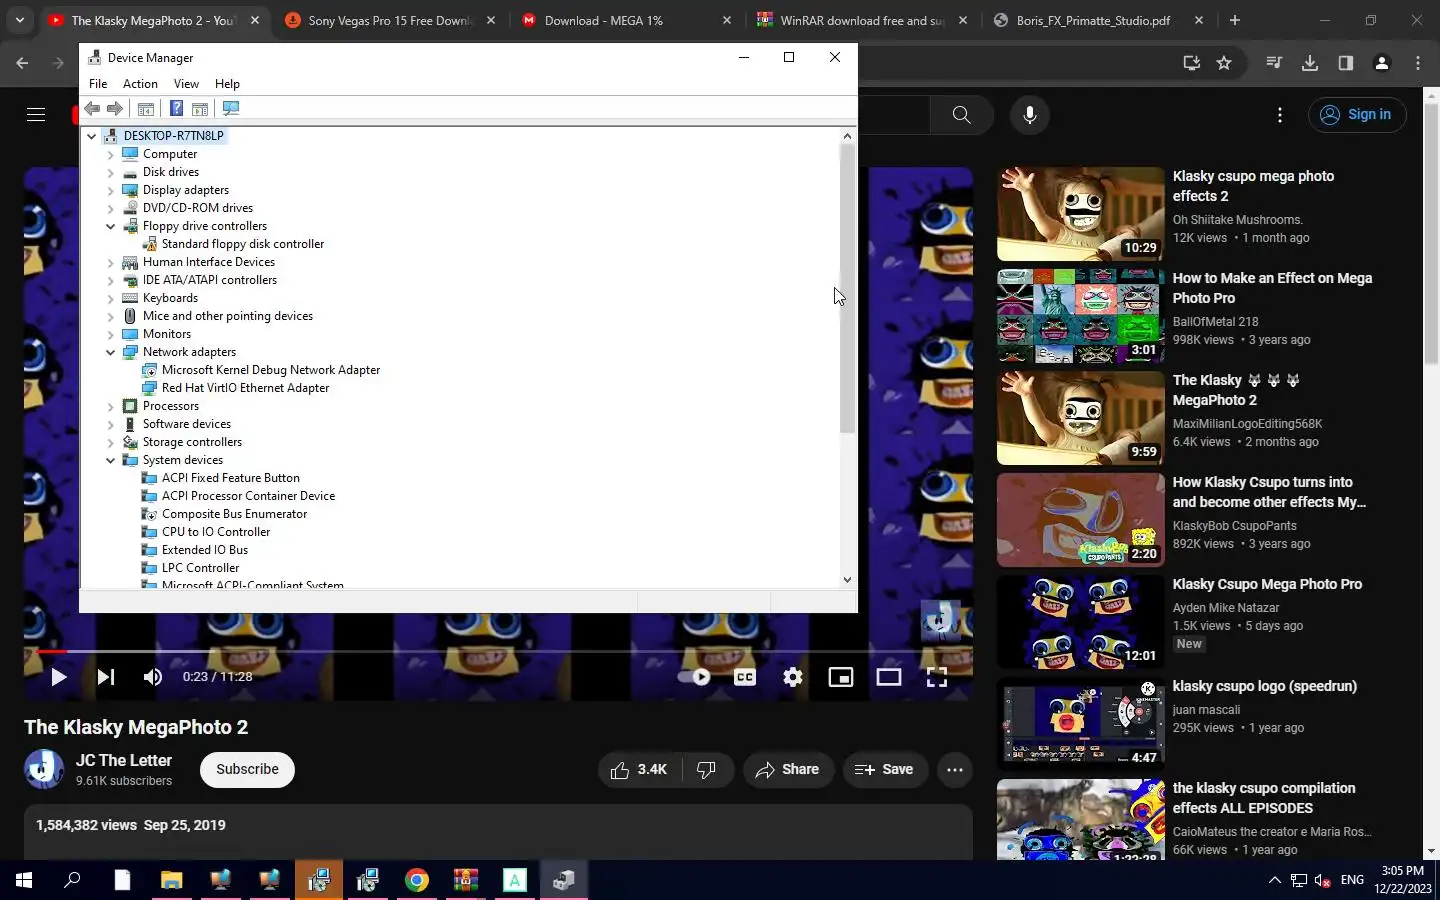Open Chrome profile avatar icon
The height and width of the screenshot is (900, 1440).
click(x=1382, y=63)
